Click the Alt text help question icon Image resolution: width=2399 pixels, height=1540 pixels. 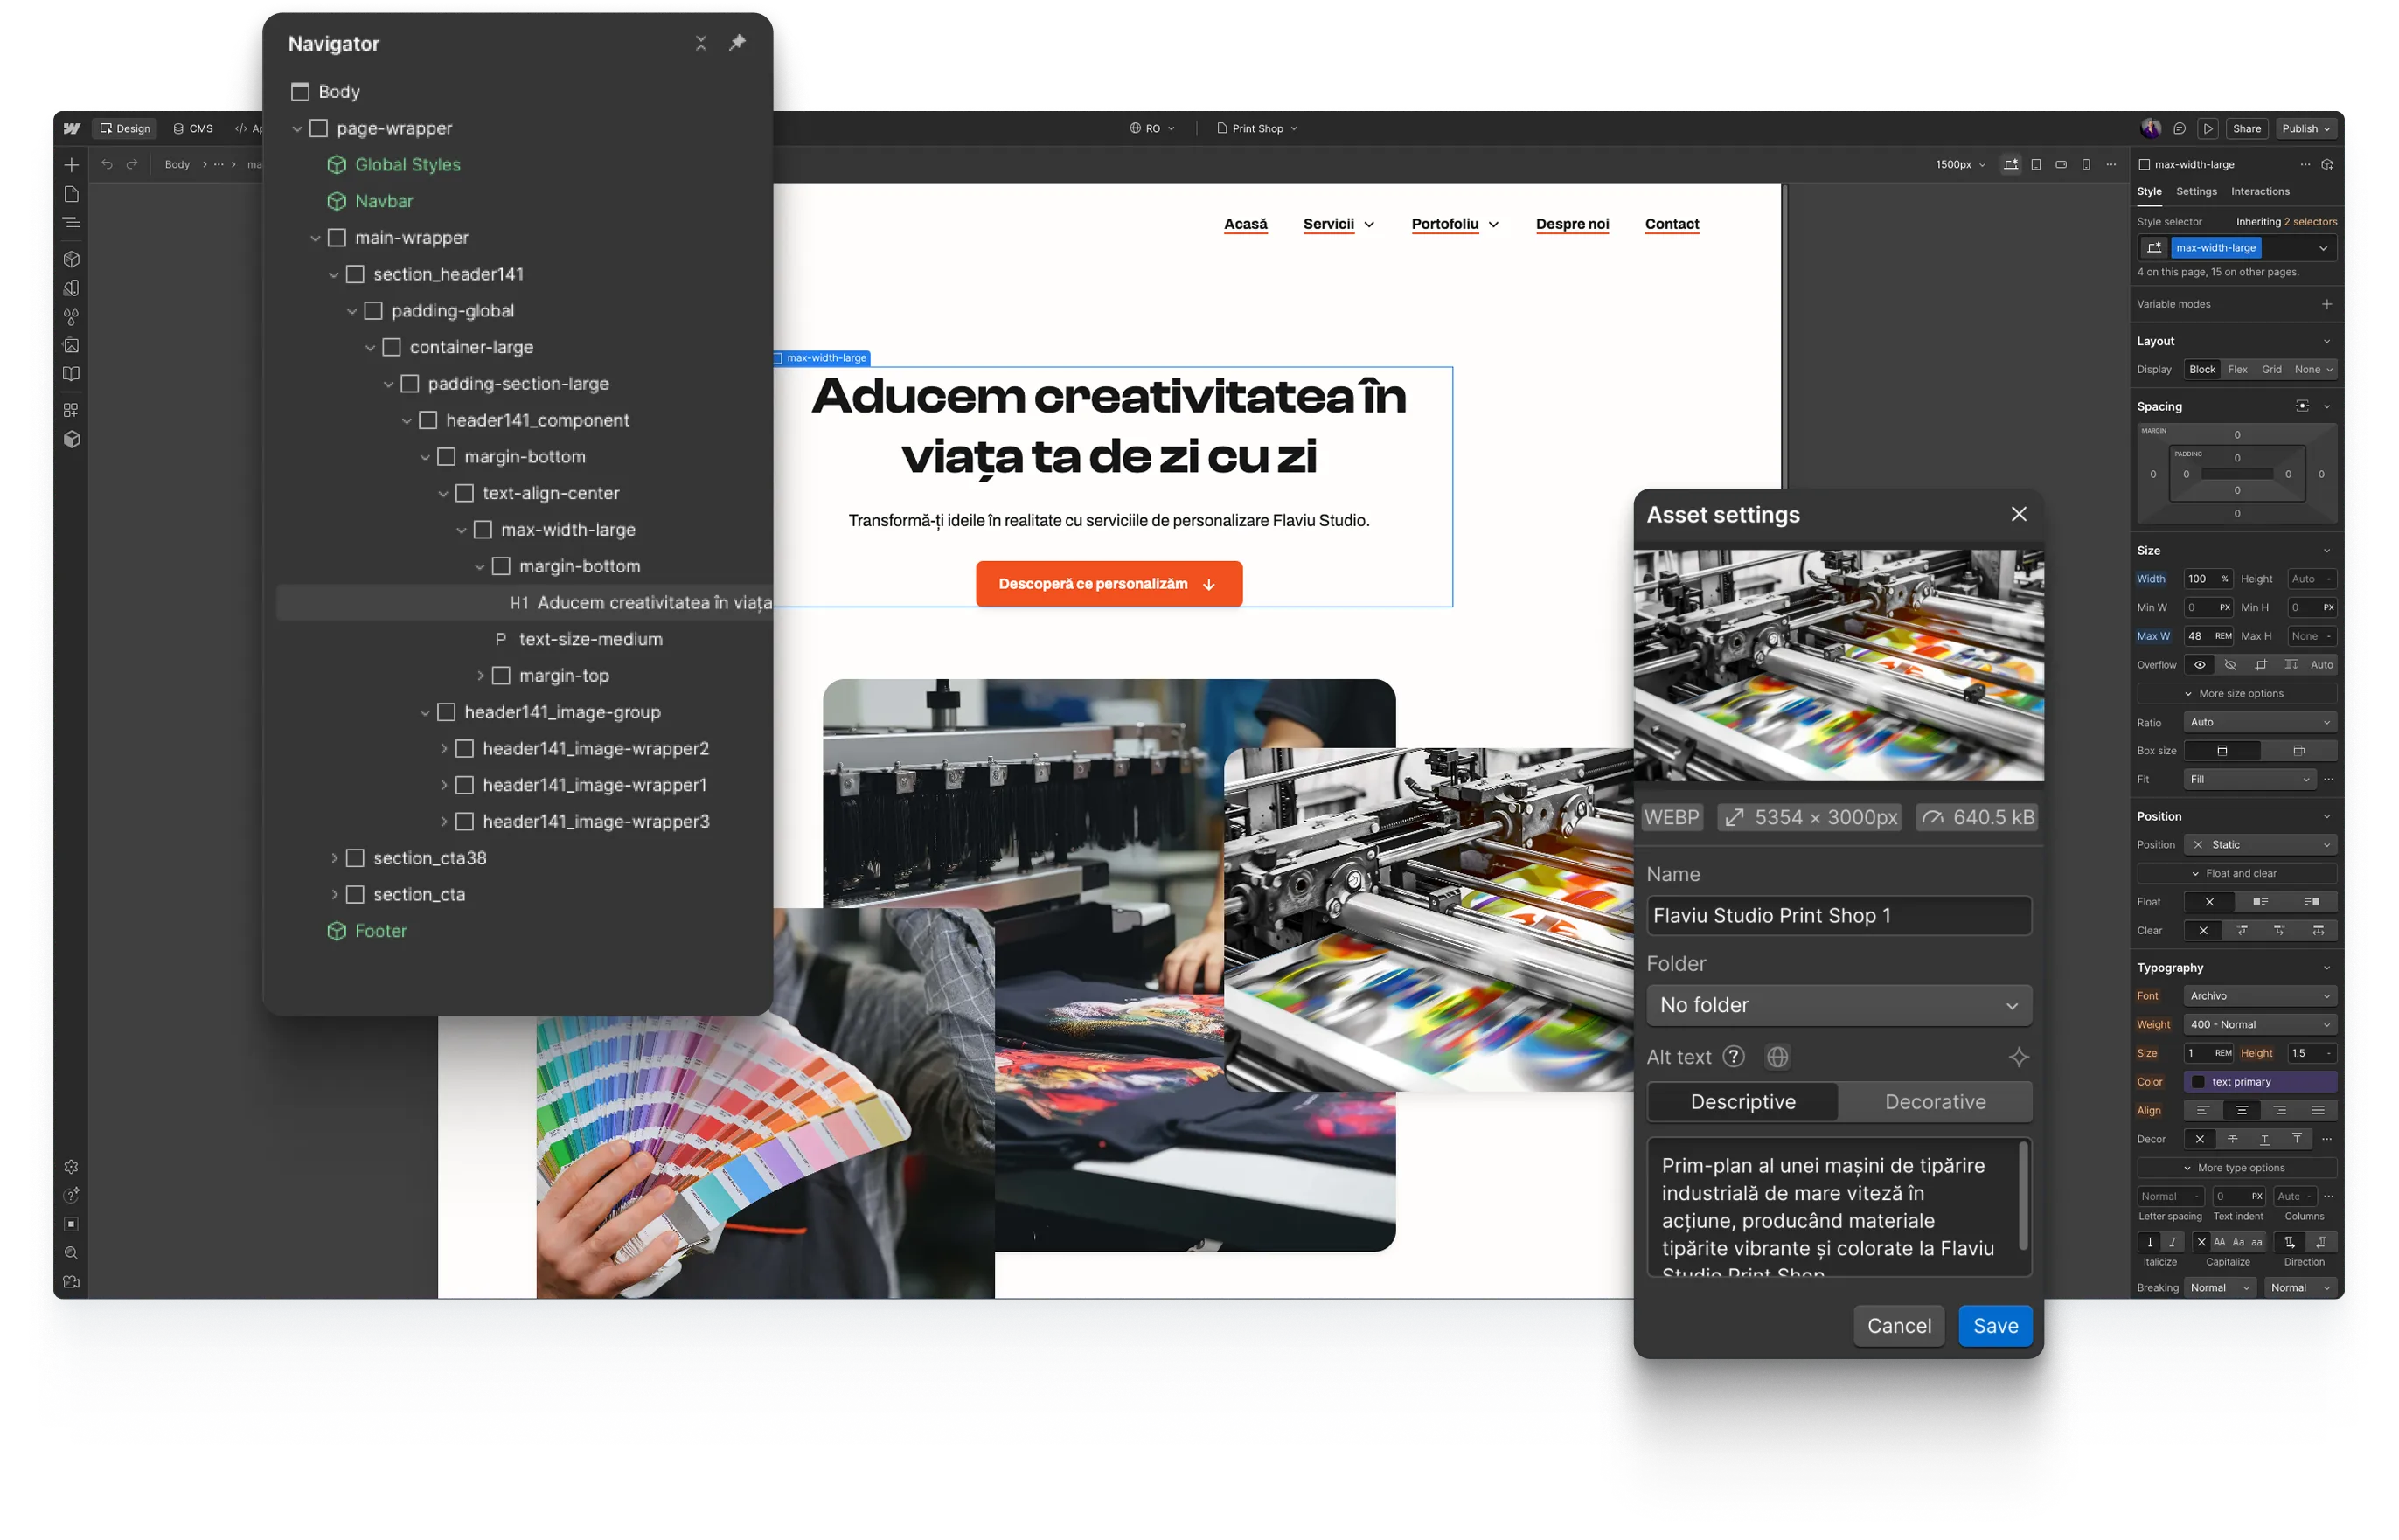tap(1734, 1057)
